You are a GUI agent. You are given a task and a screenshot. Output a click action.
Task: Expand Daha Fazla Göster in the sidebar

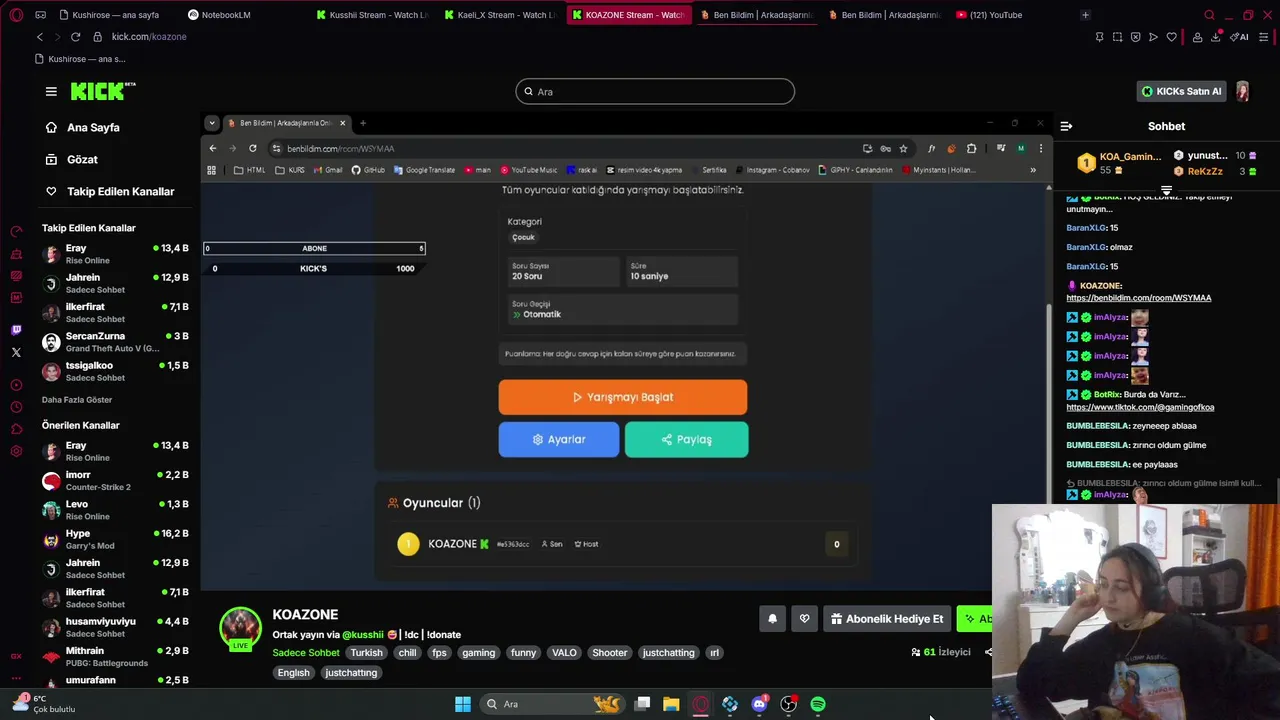pyautogui.click(x=77, y=399)
